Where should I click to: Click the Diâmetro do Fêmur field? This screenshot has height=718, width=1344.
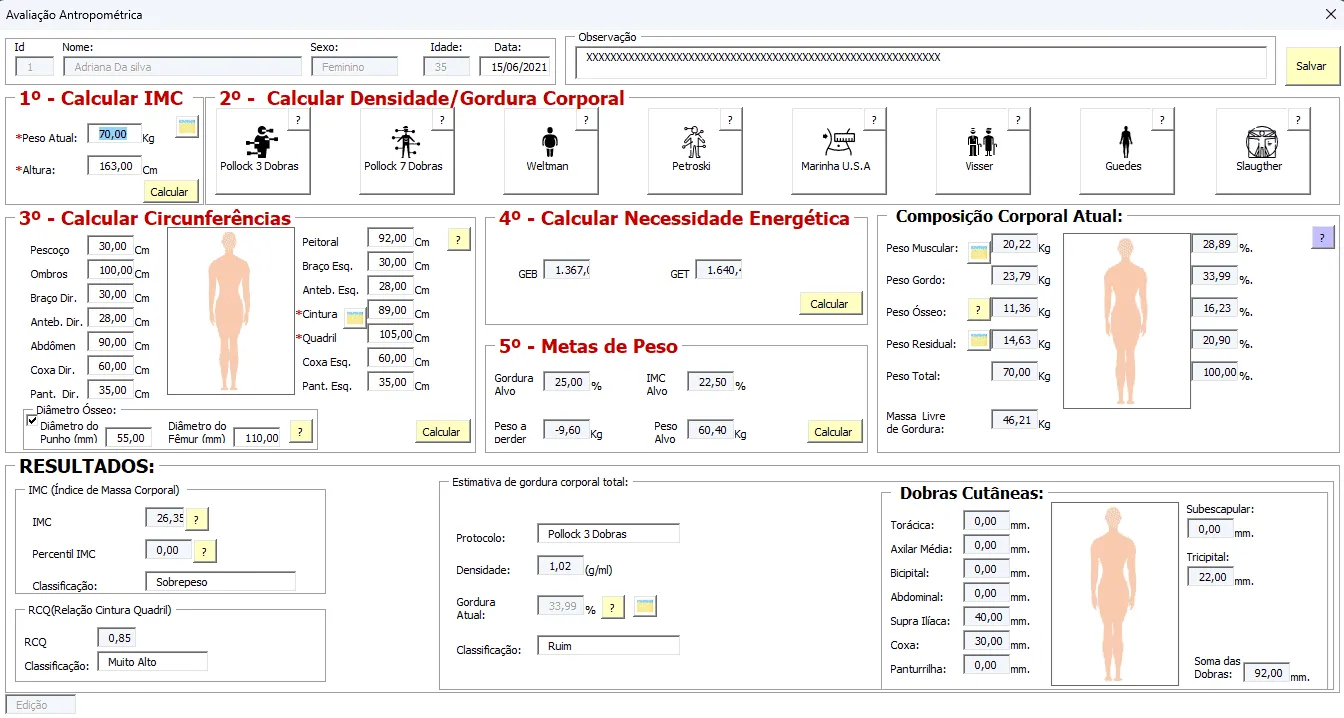tap(256, 437)
